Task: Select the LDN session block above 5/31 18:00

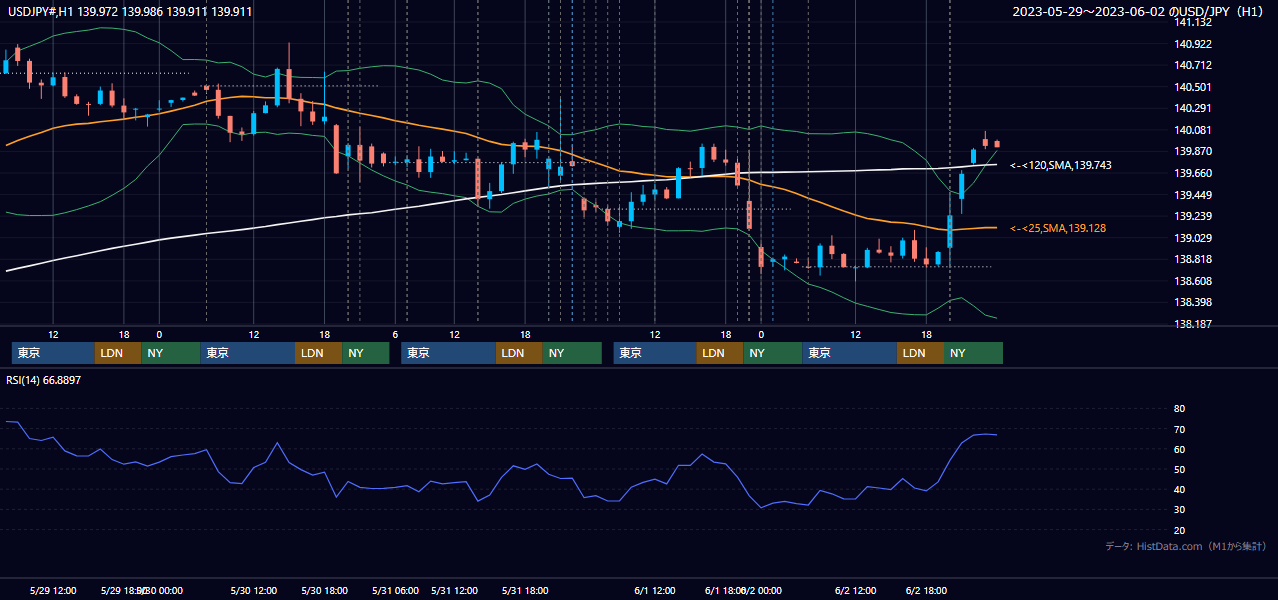Action: coord(518,353)
